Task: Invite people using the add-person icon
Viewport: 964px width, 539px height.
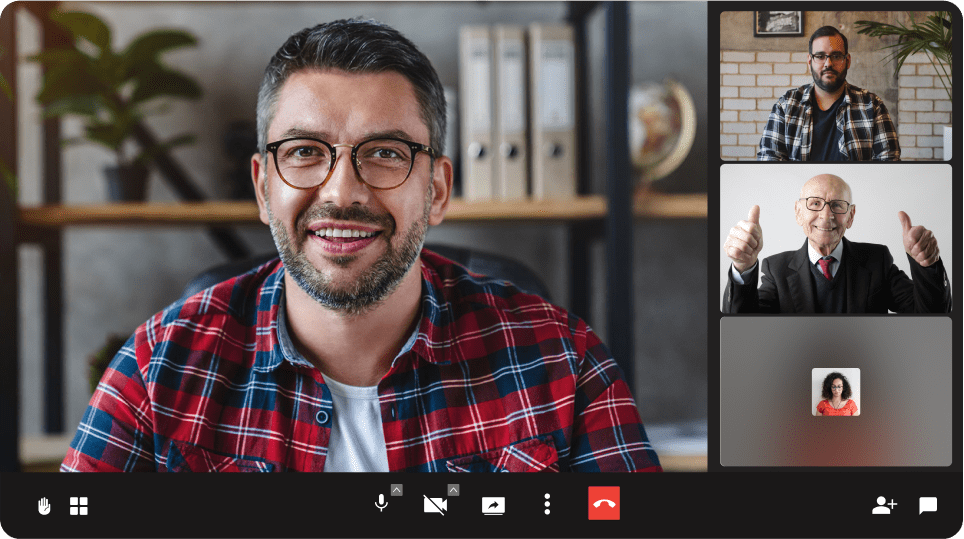Action: (884, 505)
